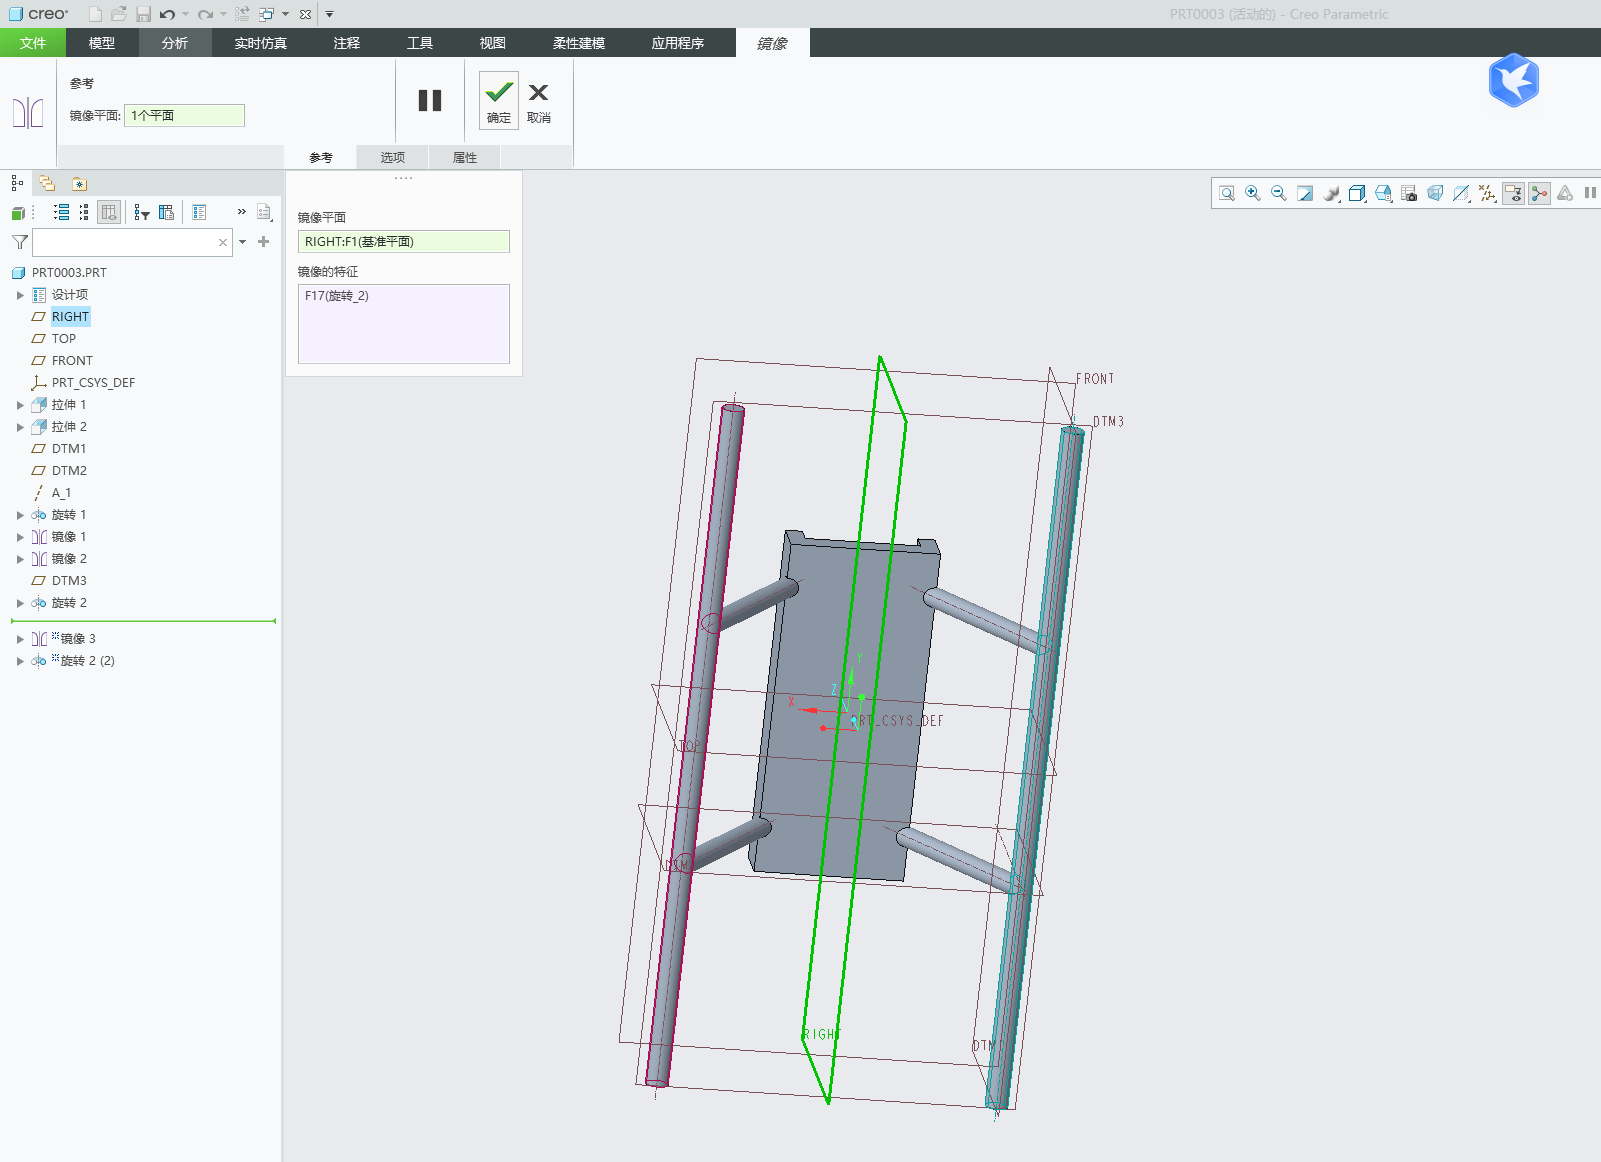This screenshot has width=1601, height=1162.
Task: Show more tree toolbar items chevron
Action: point(241,211)
